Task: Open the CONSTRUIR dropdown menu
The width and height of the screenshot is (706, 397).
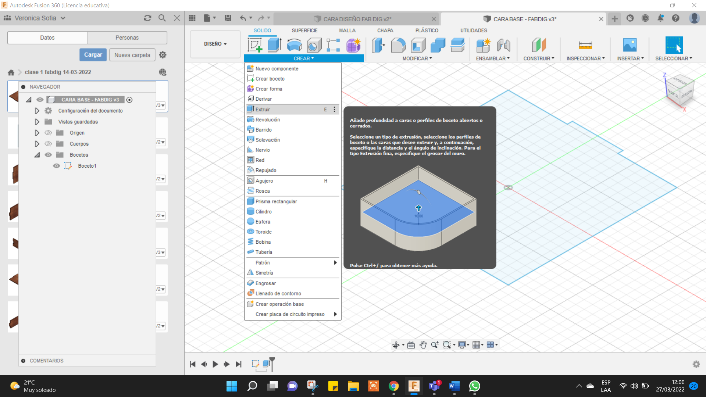Action: pos(539,59)
